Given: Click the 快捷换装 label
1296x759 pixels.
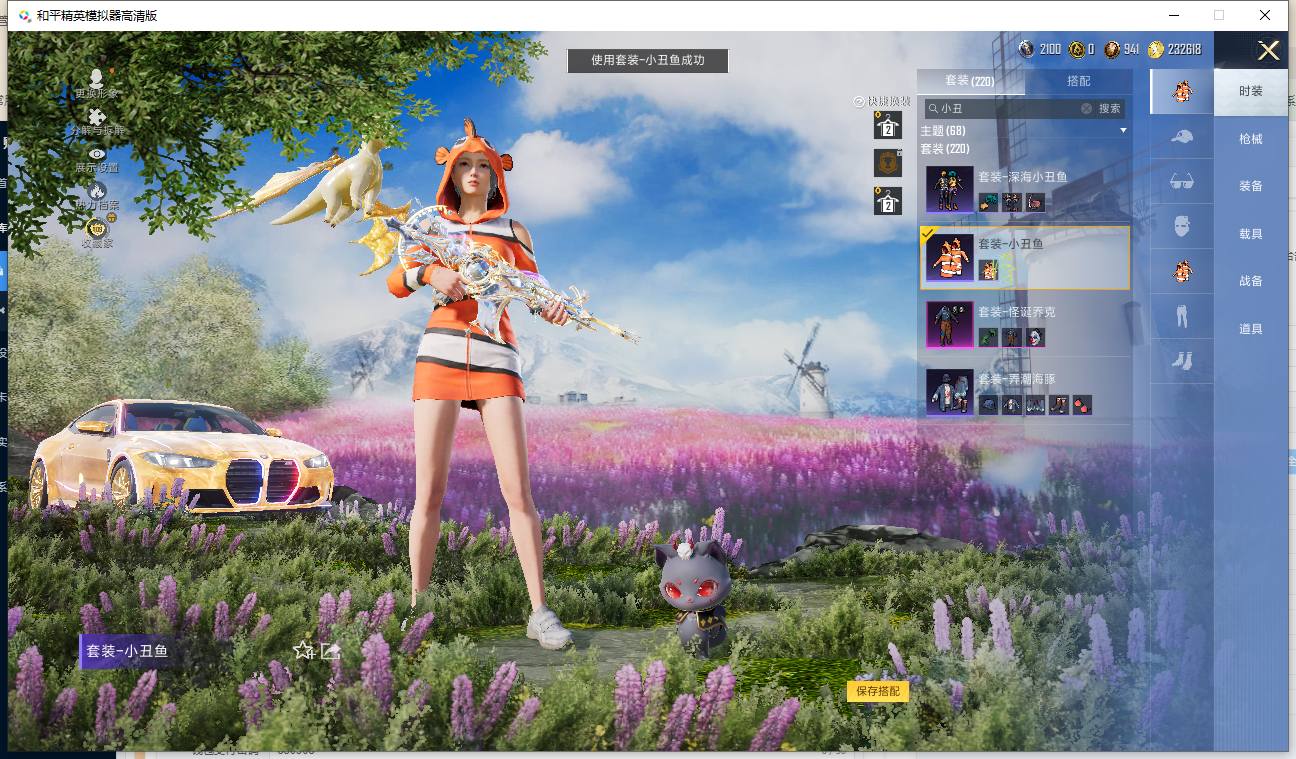Looking at the screenshot, I should [889, 102].
